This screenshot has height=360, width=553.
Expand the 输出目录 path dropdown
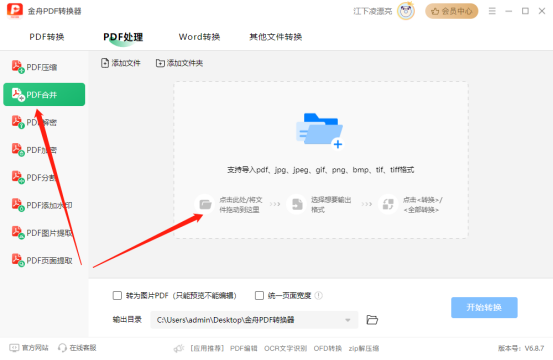pos(348,320)
